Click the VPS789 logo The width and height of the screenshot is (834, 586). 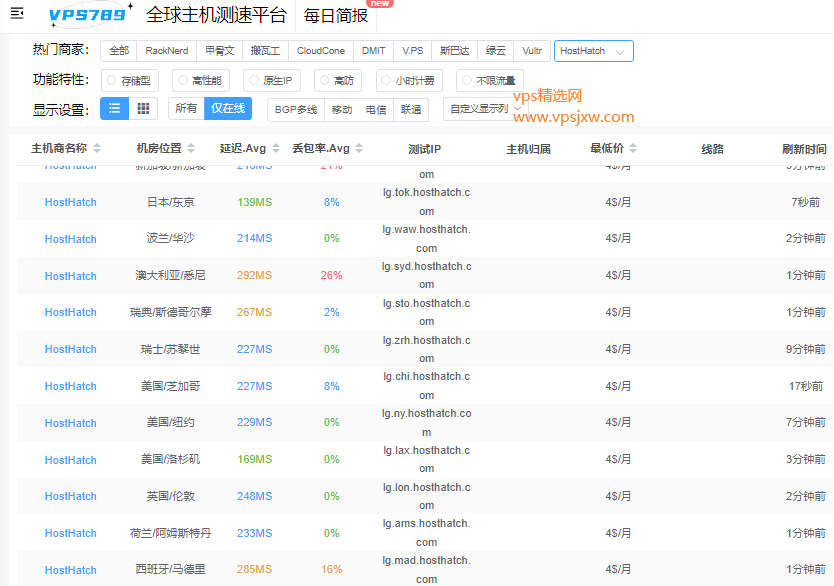(x=91, y=15)
